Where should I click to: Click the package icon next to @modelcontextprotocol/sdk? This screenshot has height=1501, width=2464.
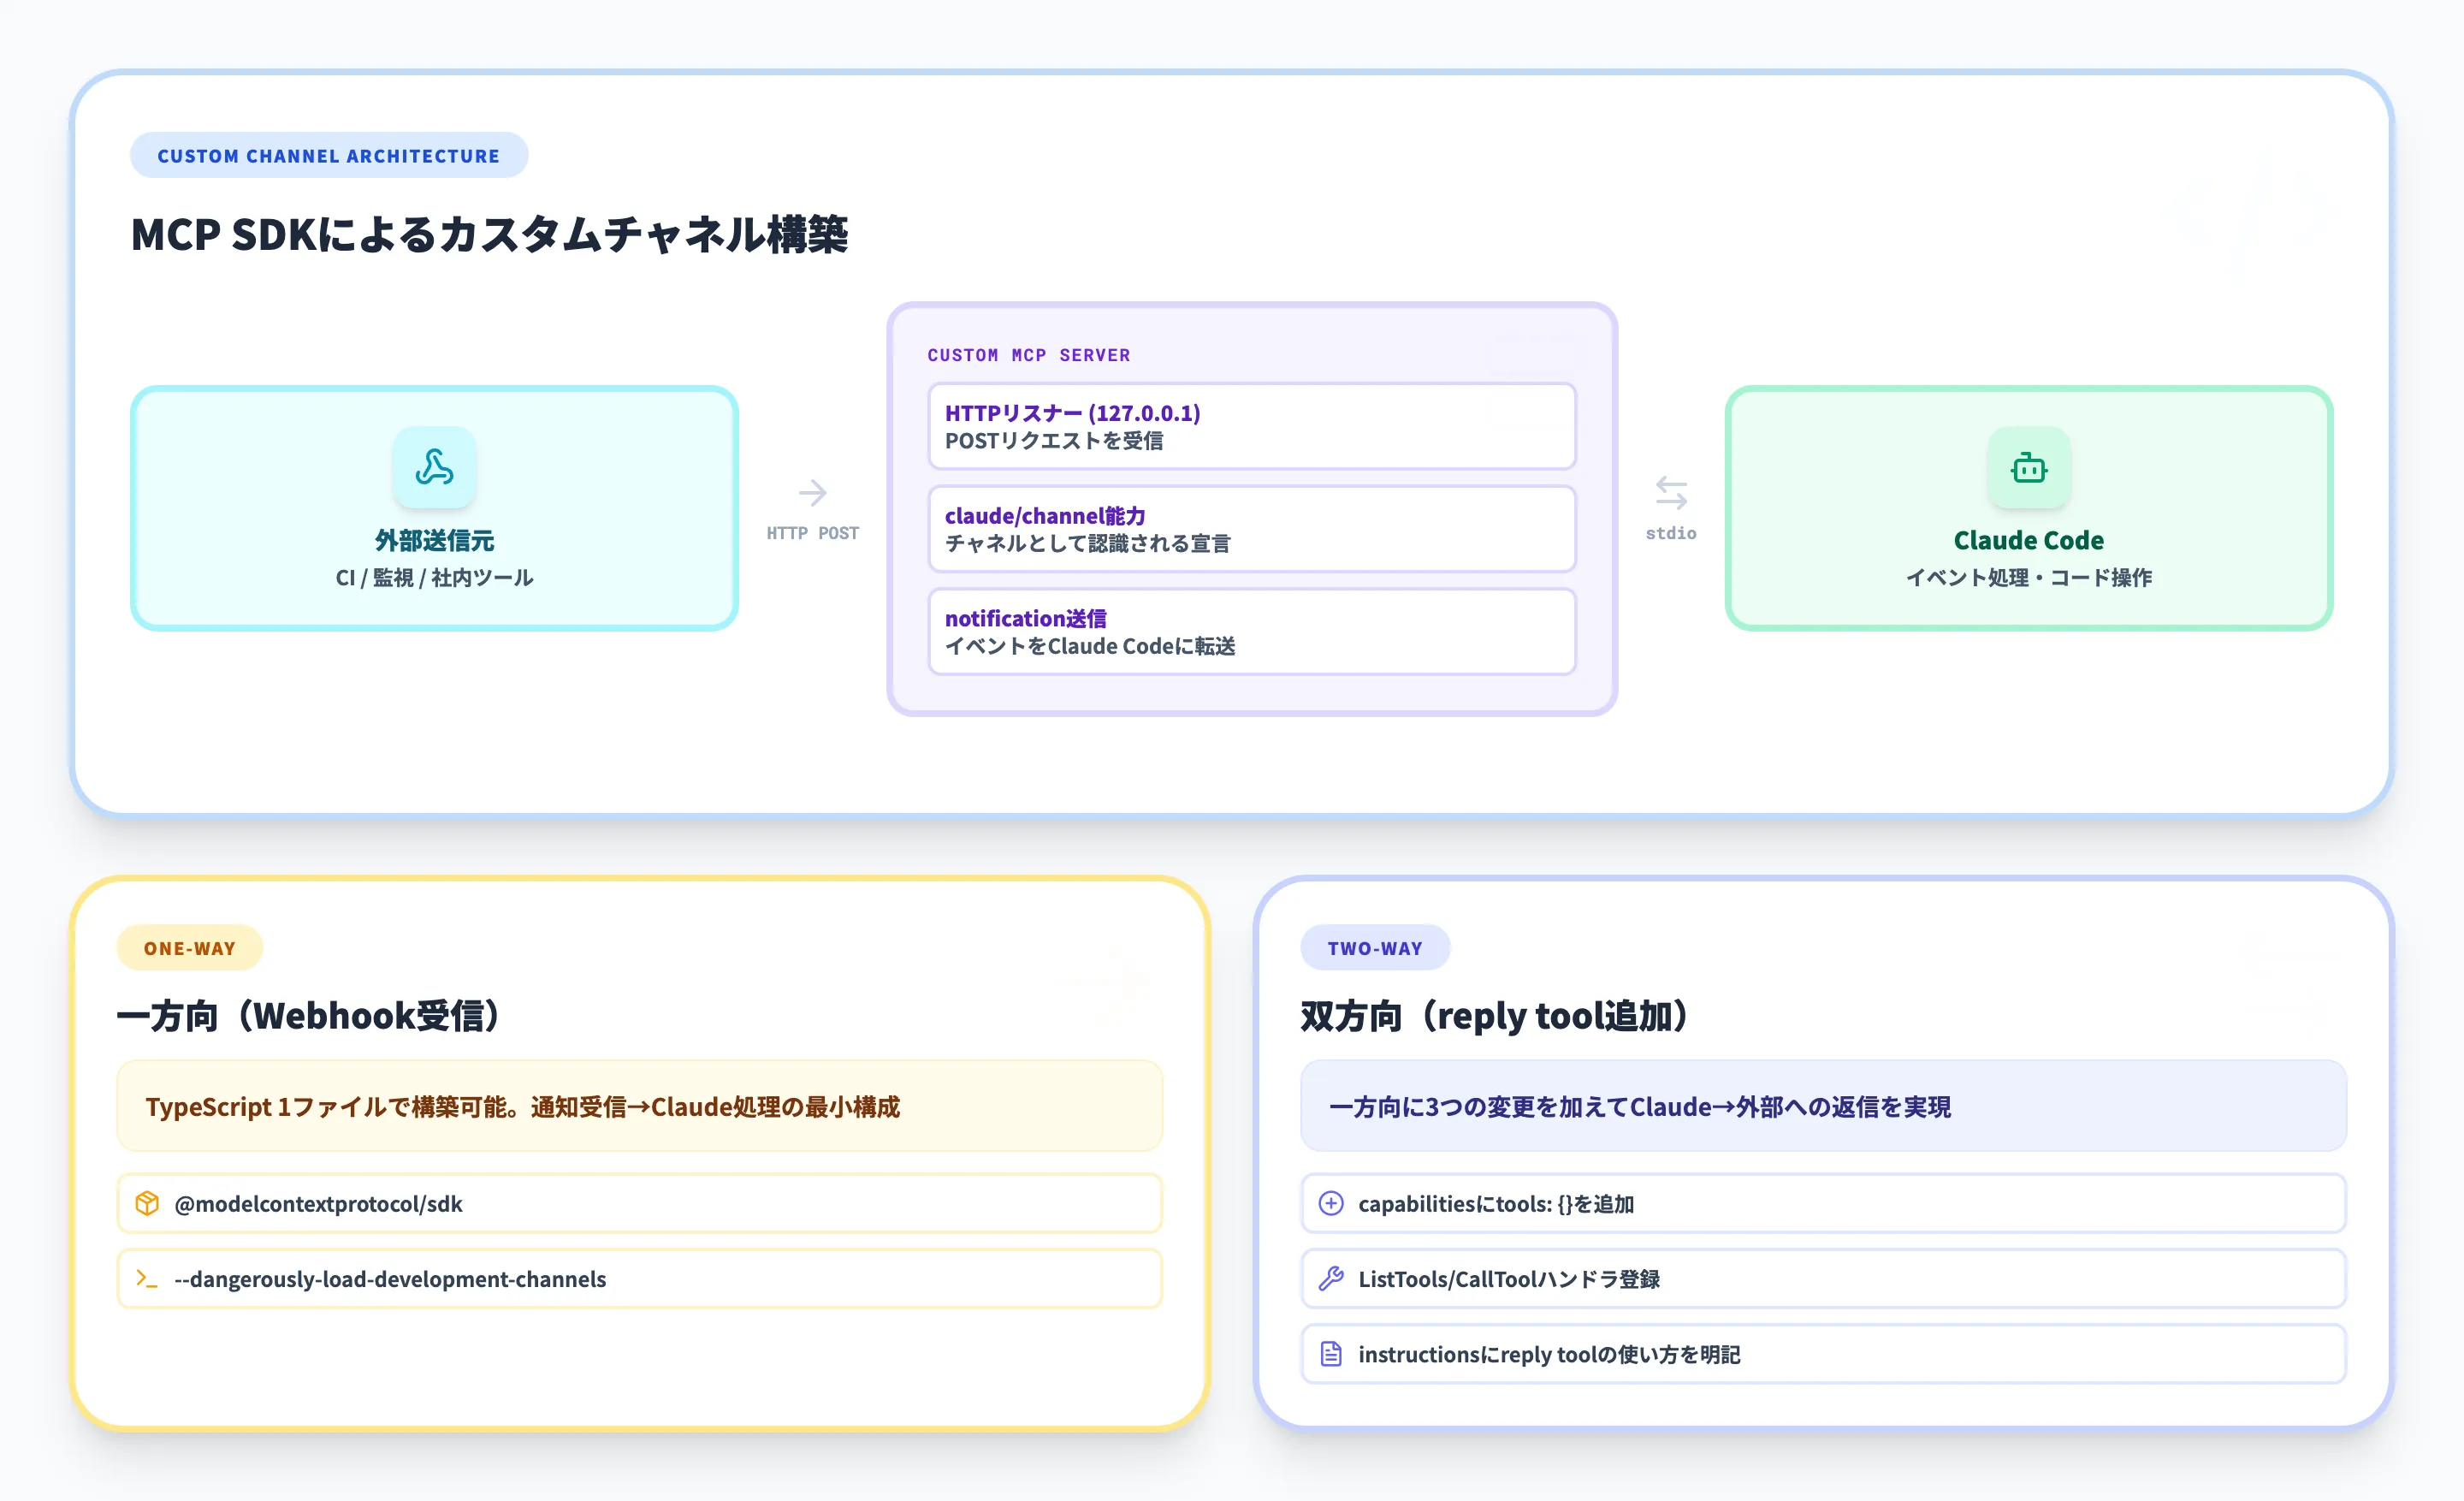pyautogui.click(x=148, y=1203)
